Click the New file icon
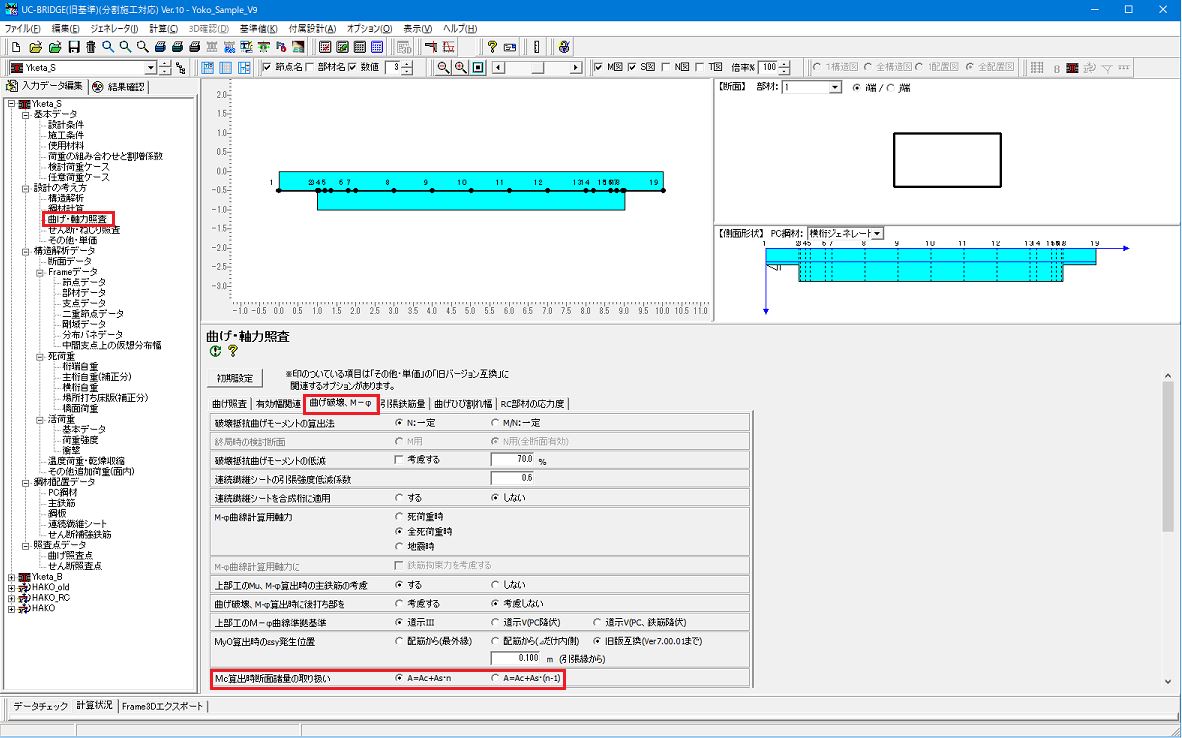This screenshot has height=738, width=1182. (15, 47)
